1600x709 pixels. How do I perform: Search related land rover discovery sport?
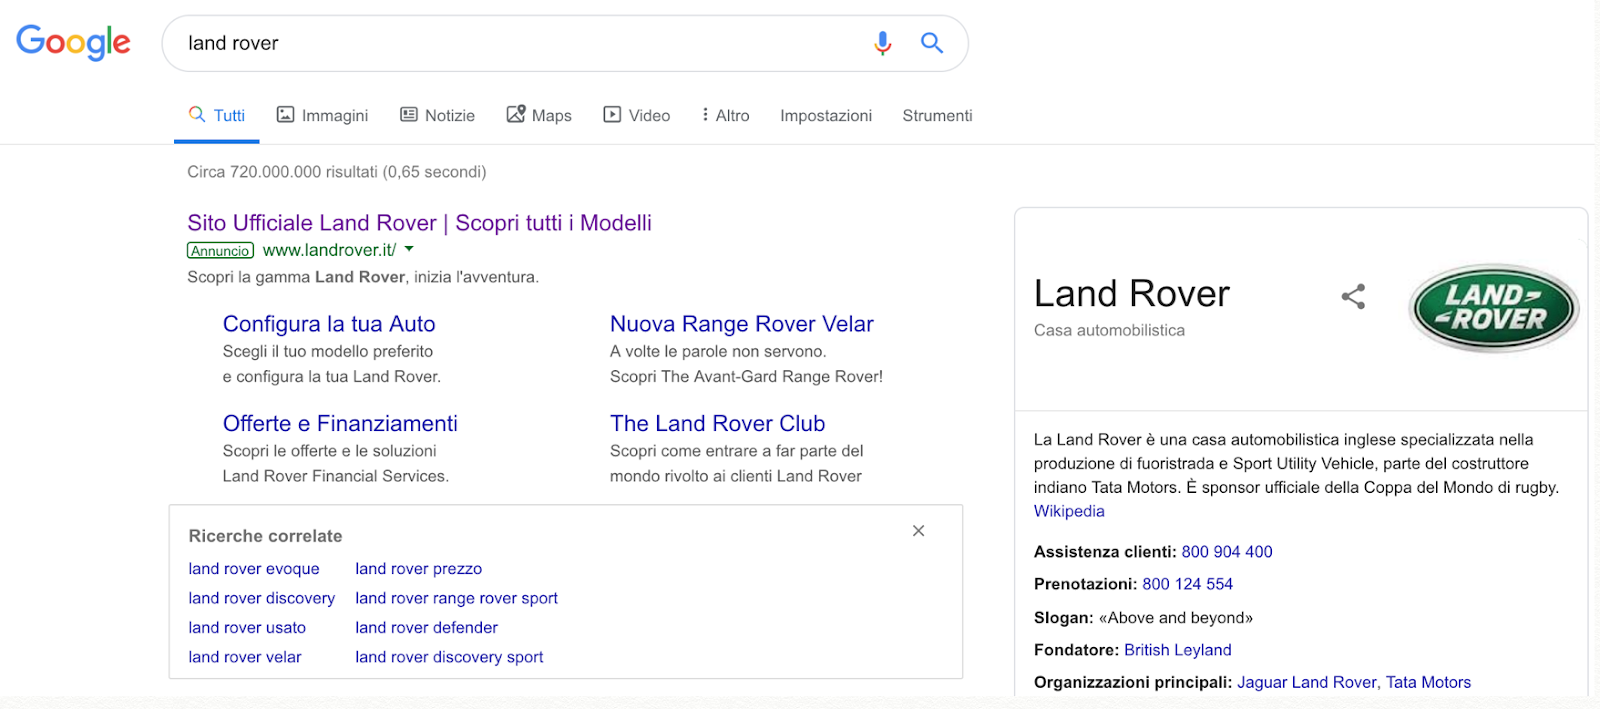(449, 657)
